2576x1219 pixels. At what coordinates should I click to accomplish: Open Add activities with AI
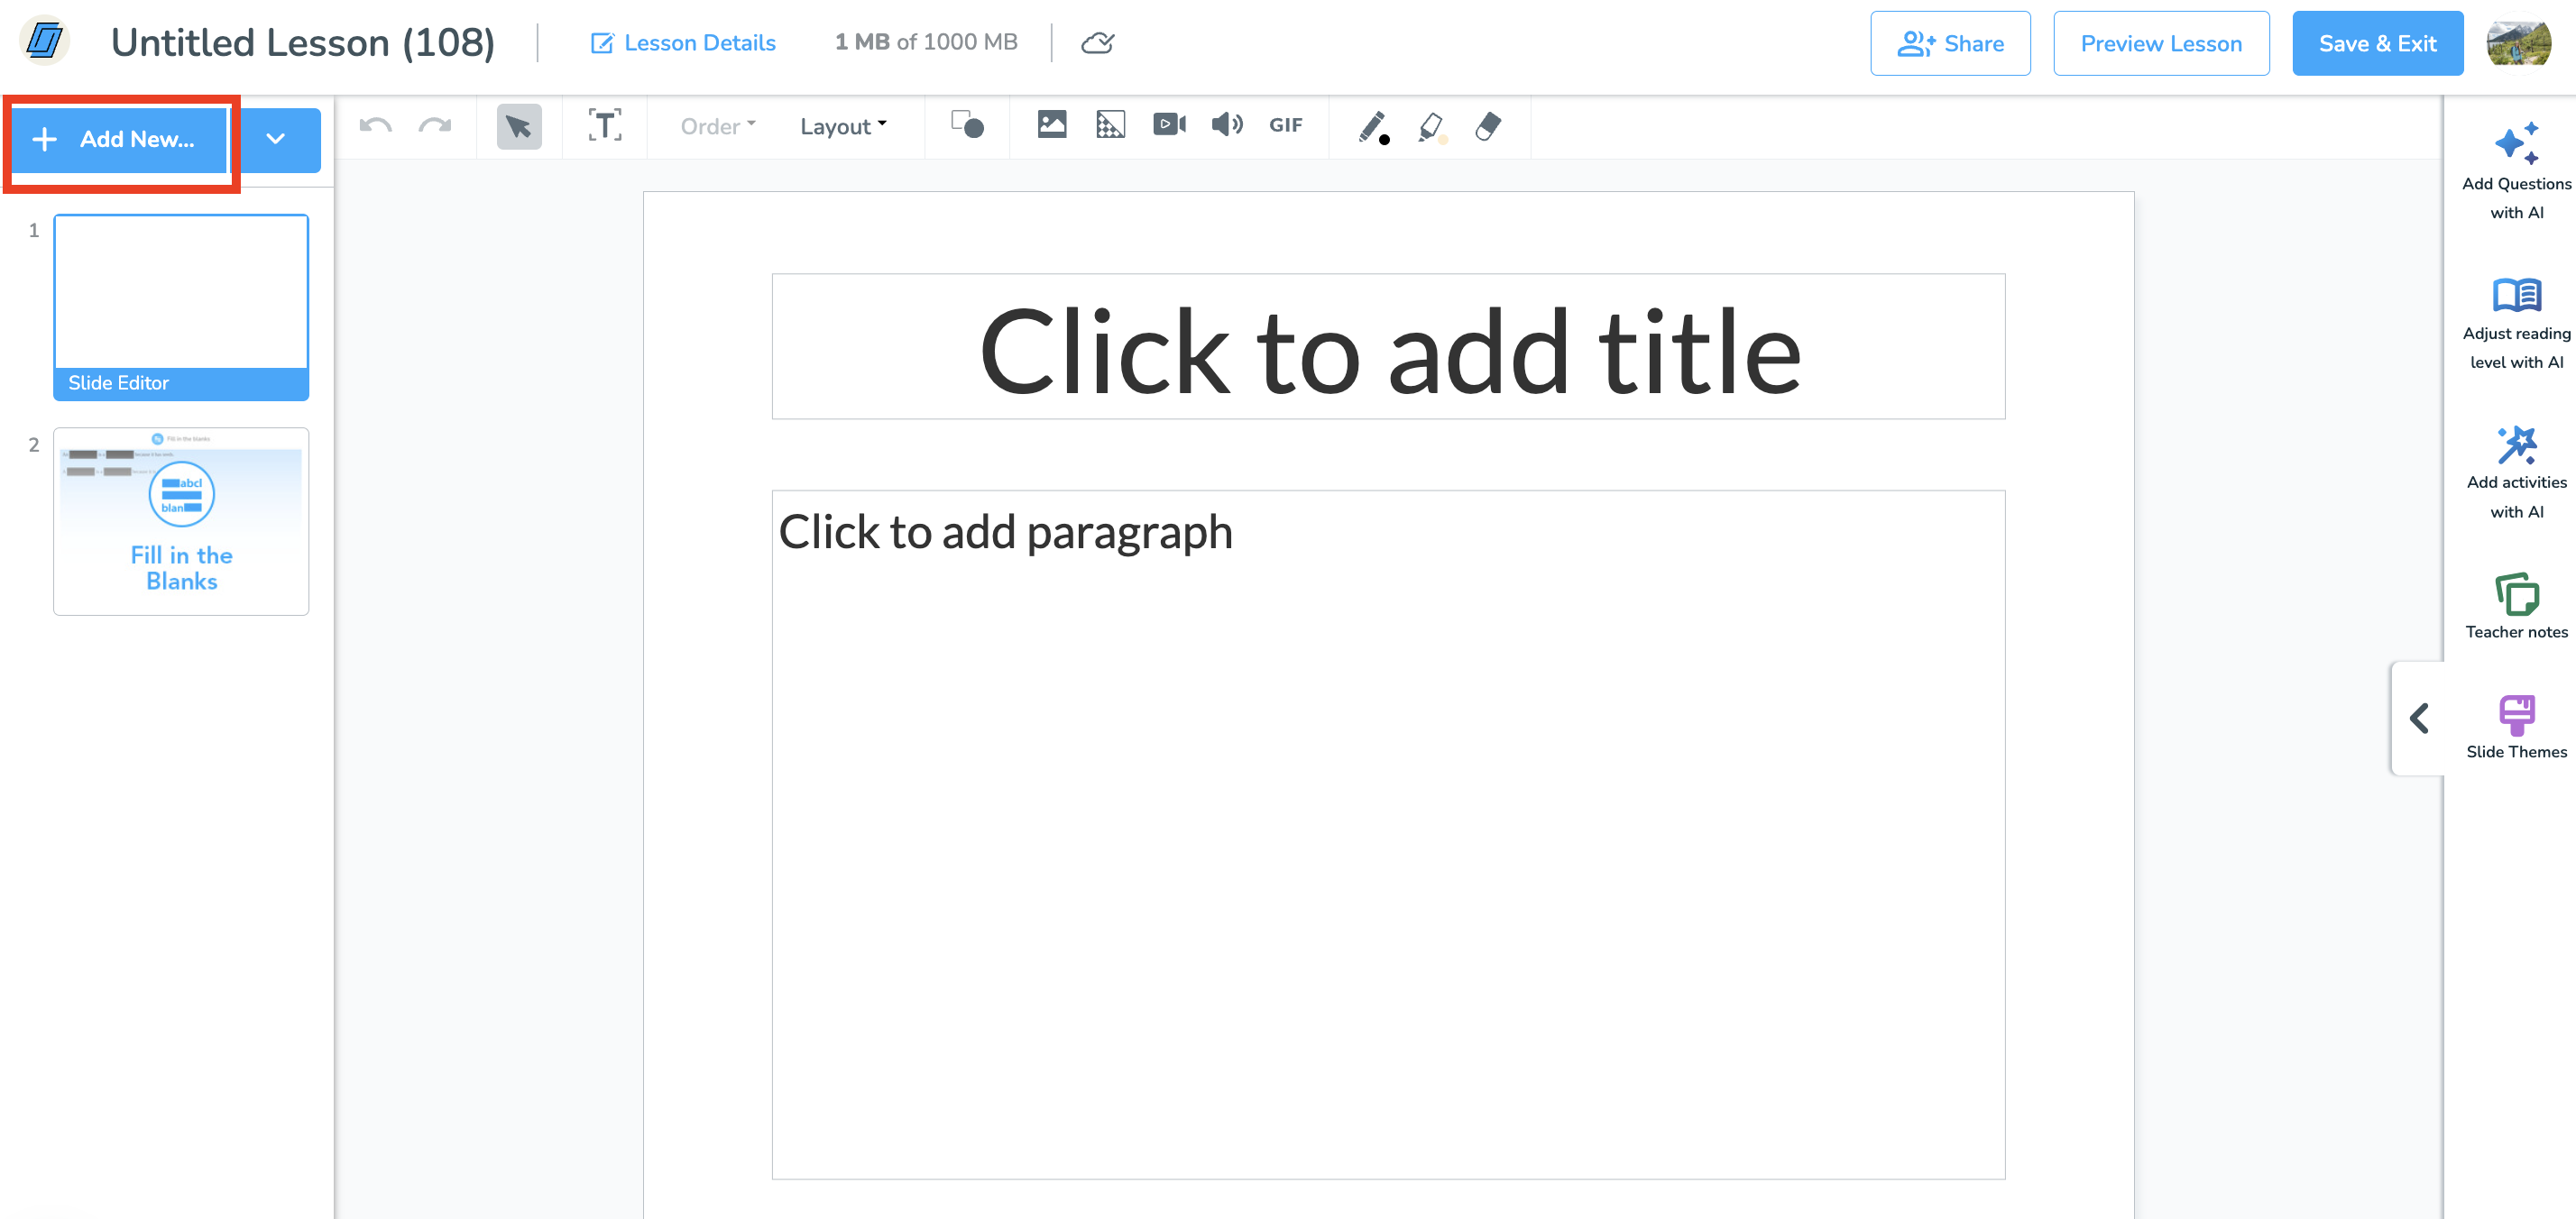pyautogui.click(x=2516, y=472)
